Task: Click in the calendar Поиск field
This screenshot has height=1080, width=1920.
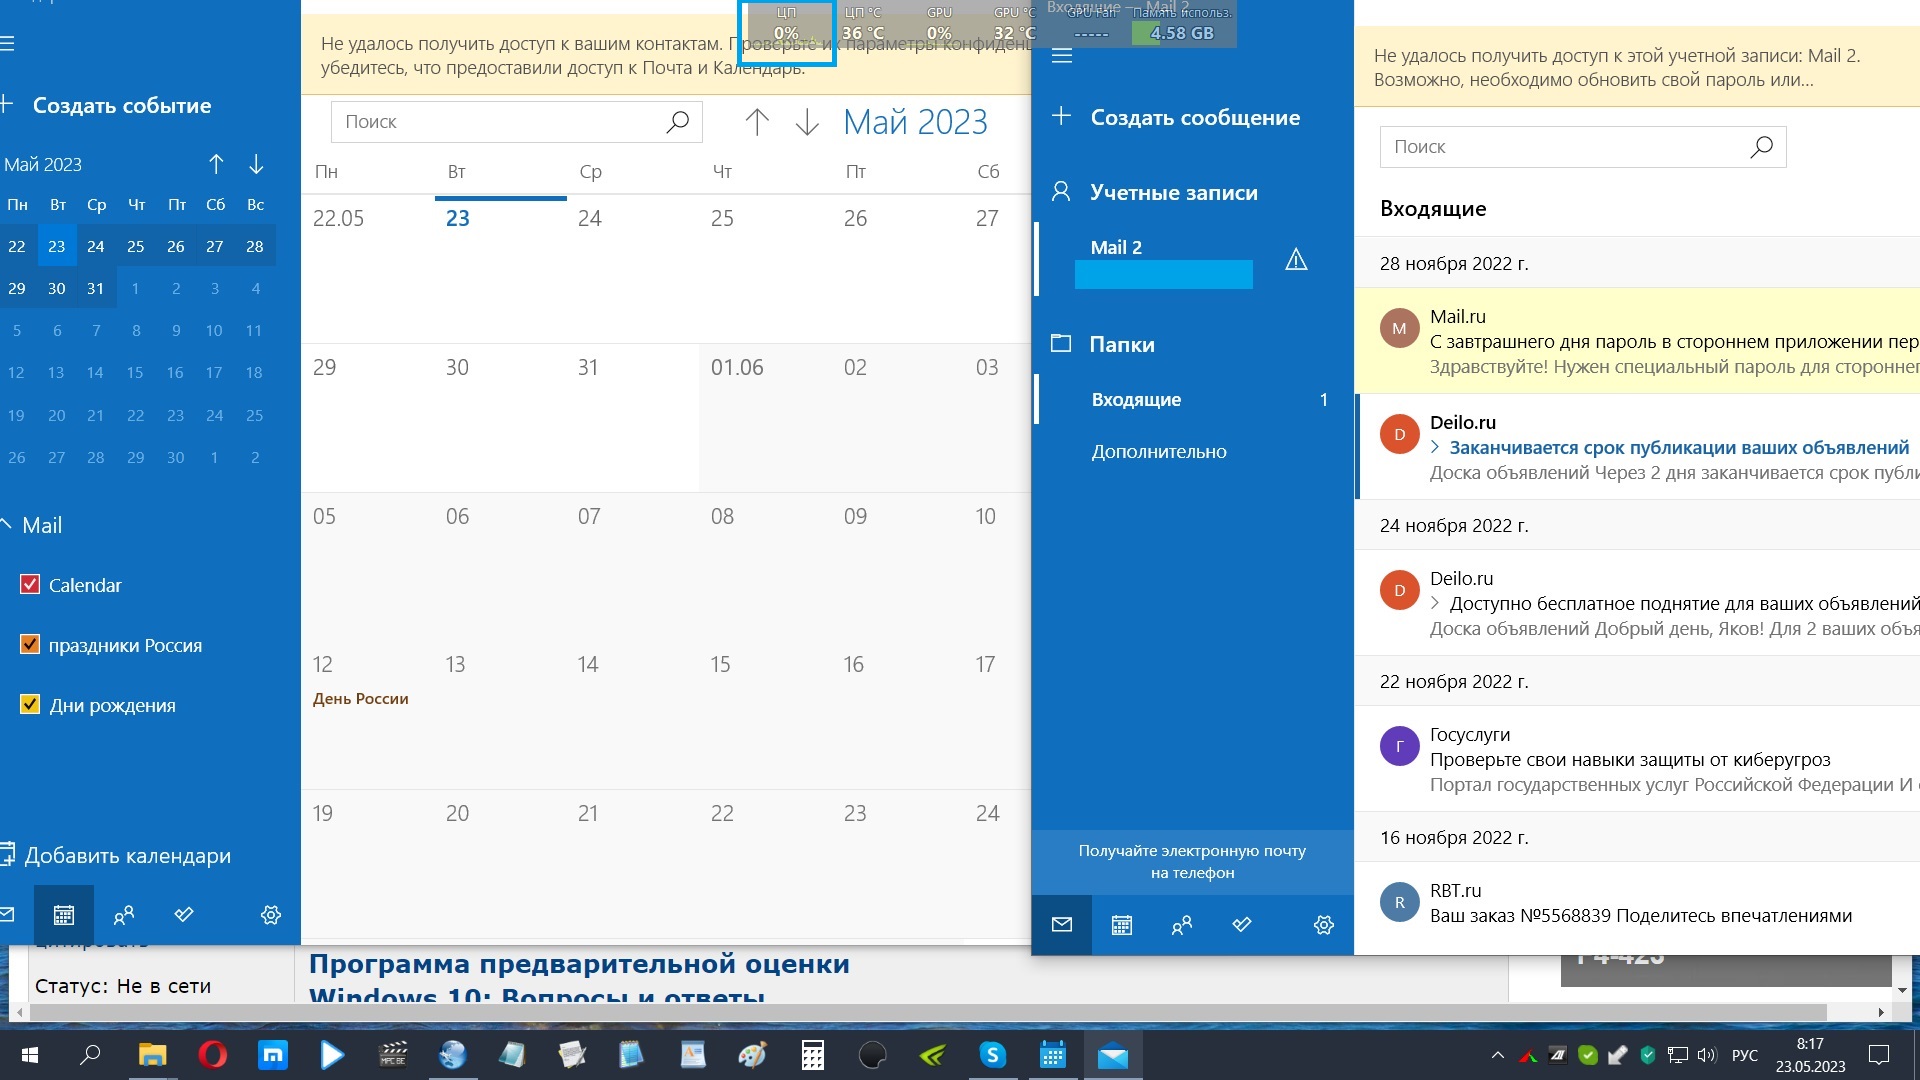Action: [495, 122]
